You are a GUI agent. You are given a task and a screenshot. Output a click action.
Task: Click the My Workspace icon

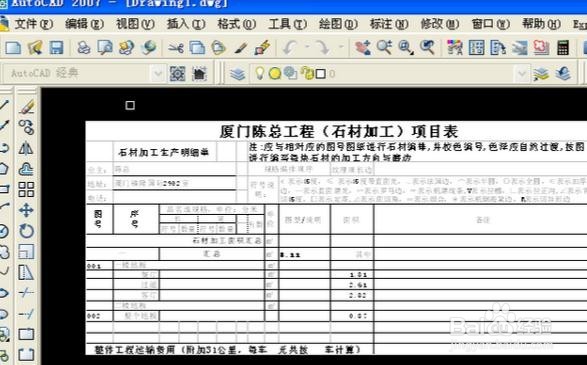[x=199, y=74]
